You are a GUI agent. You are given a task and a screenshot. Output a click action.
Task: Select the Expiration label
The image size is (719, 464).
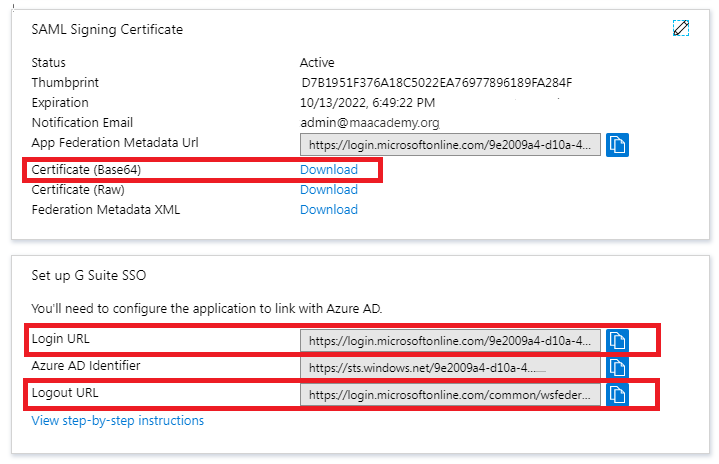coord(60,103)
